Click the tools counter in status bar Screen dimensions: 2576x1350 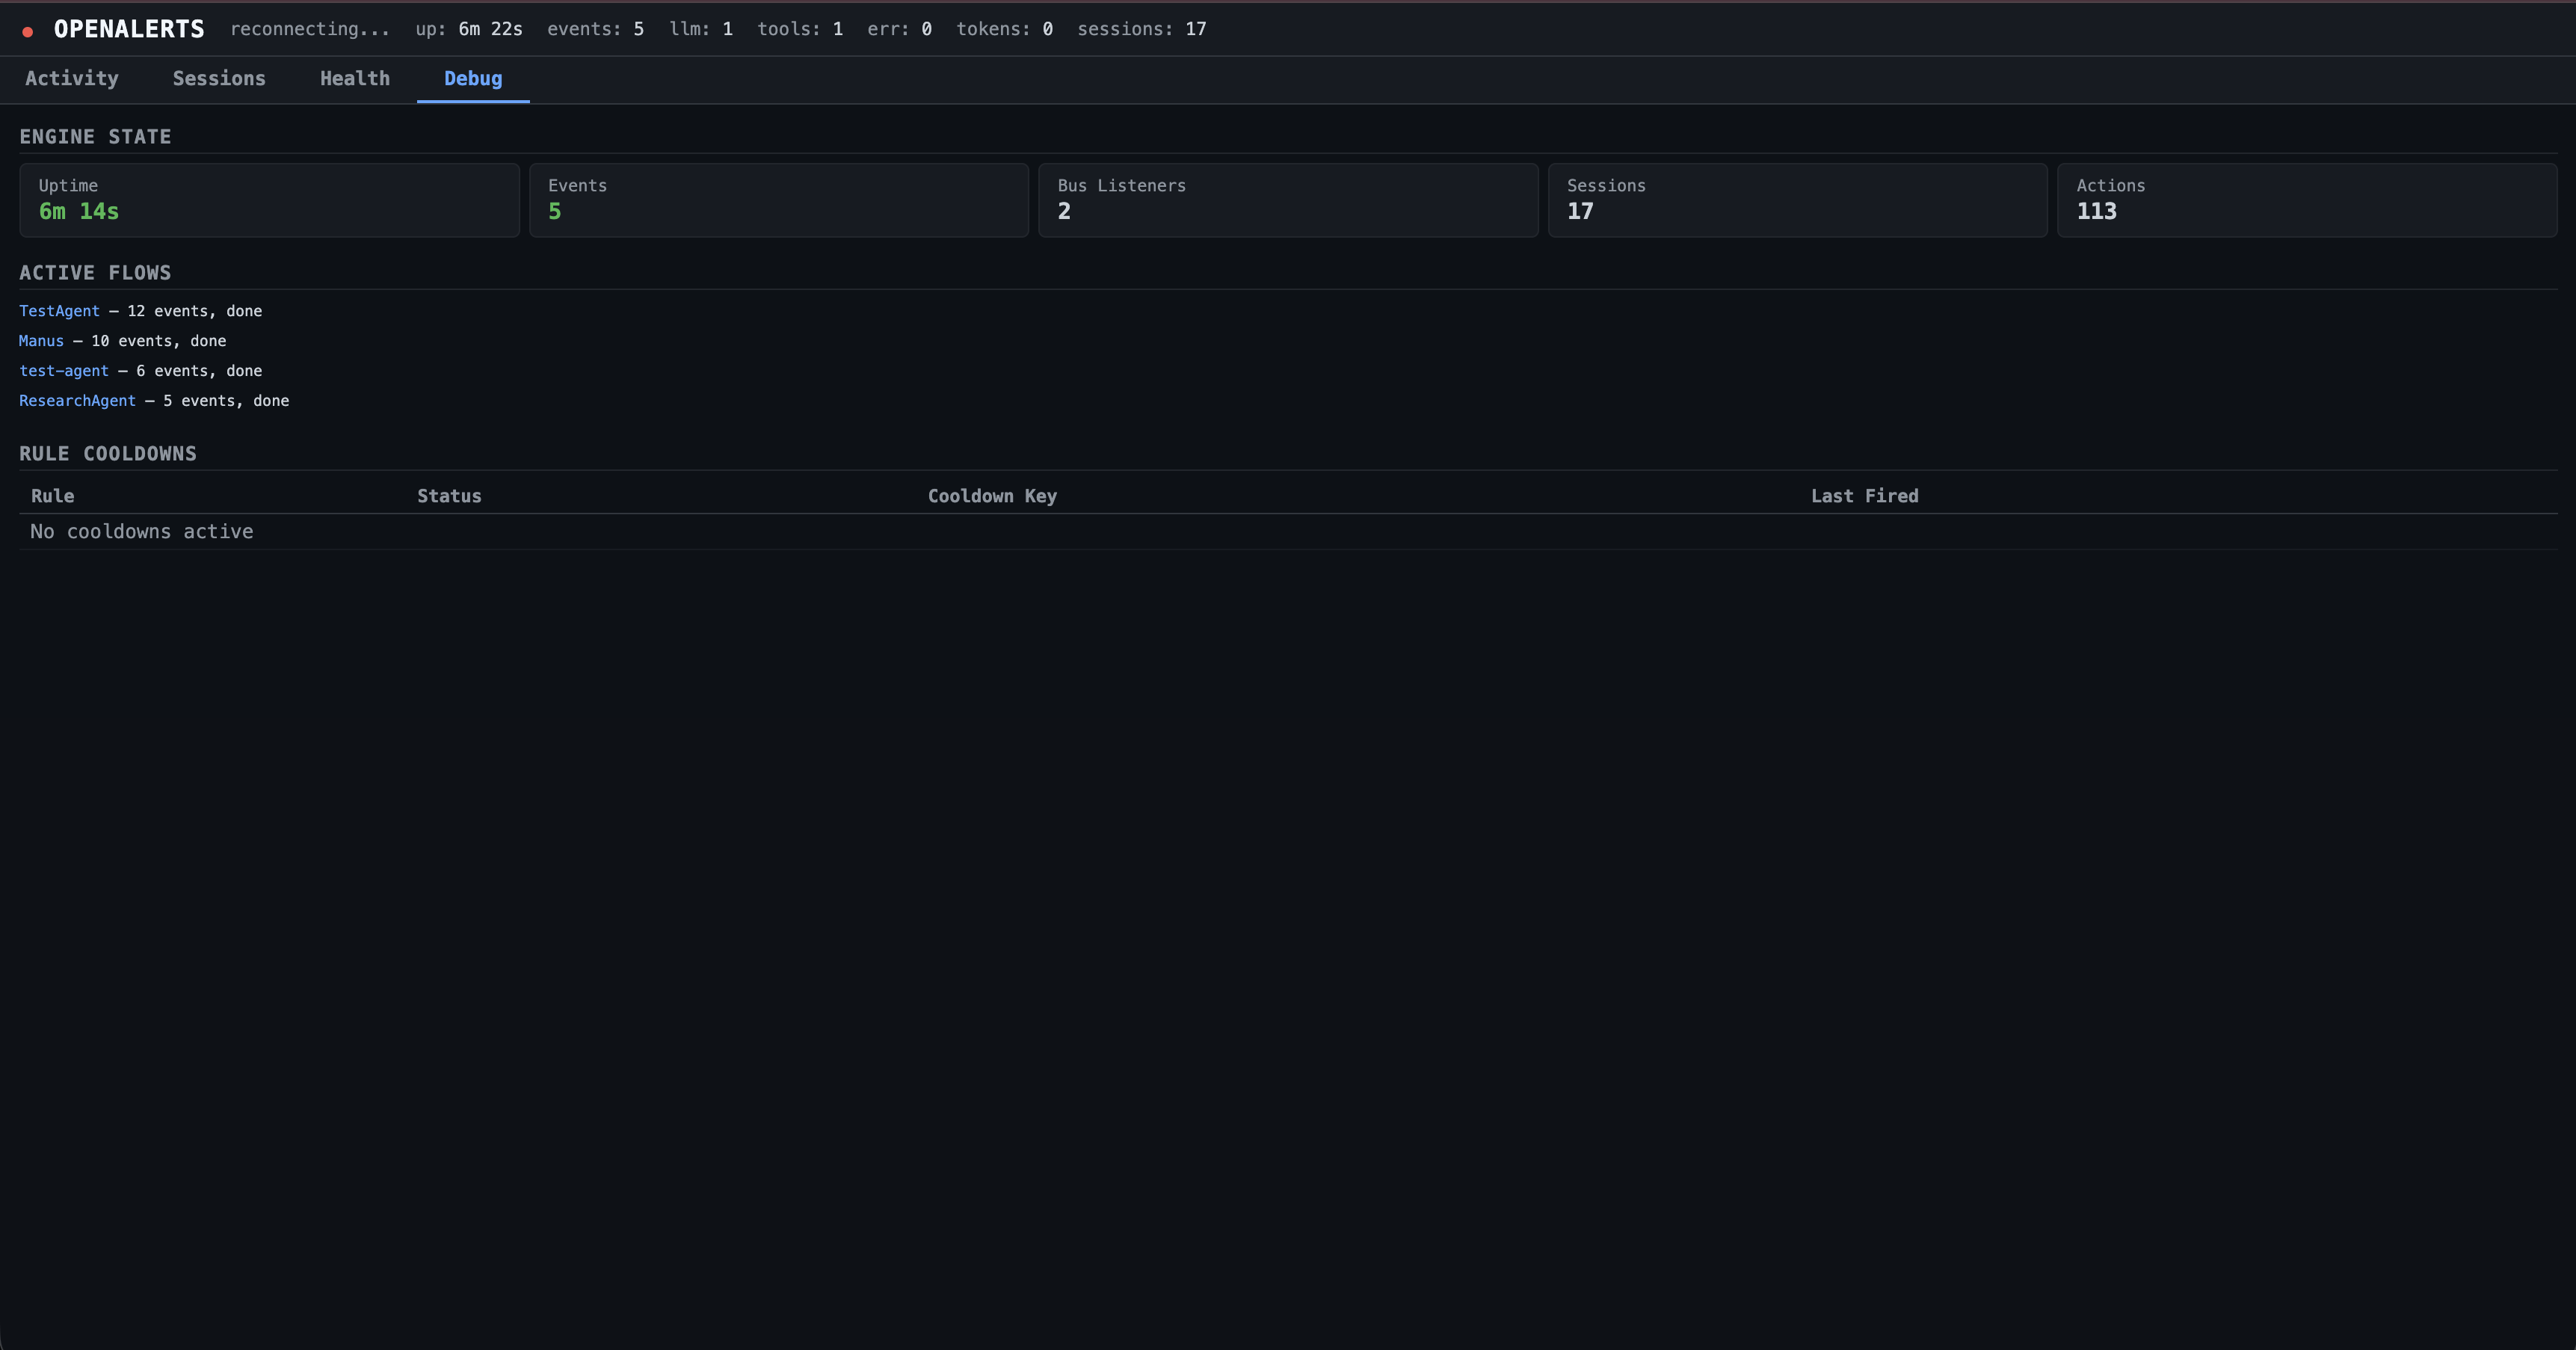800,29
